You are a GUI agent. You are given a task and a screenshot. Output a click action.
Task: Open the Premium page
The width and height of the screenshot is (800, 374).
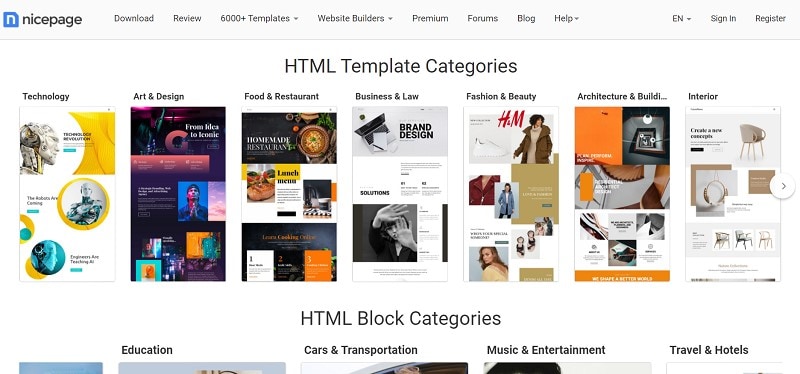(x=430, y=18)
